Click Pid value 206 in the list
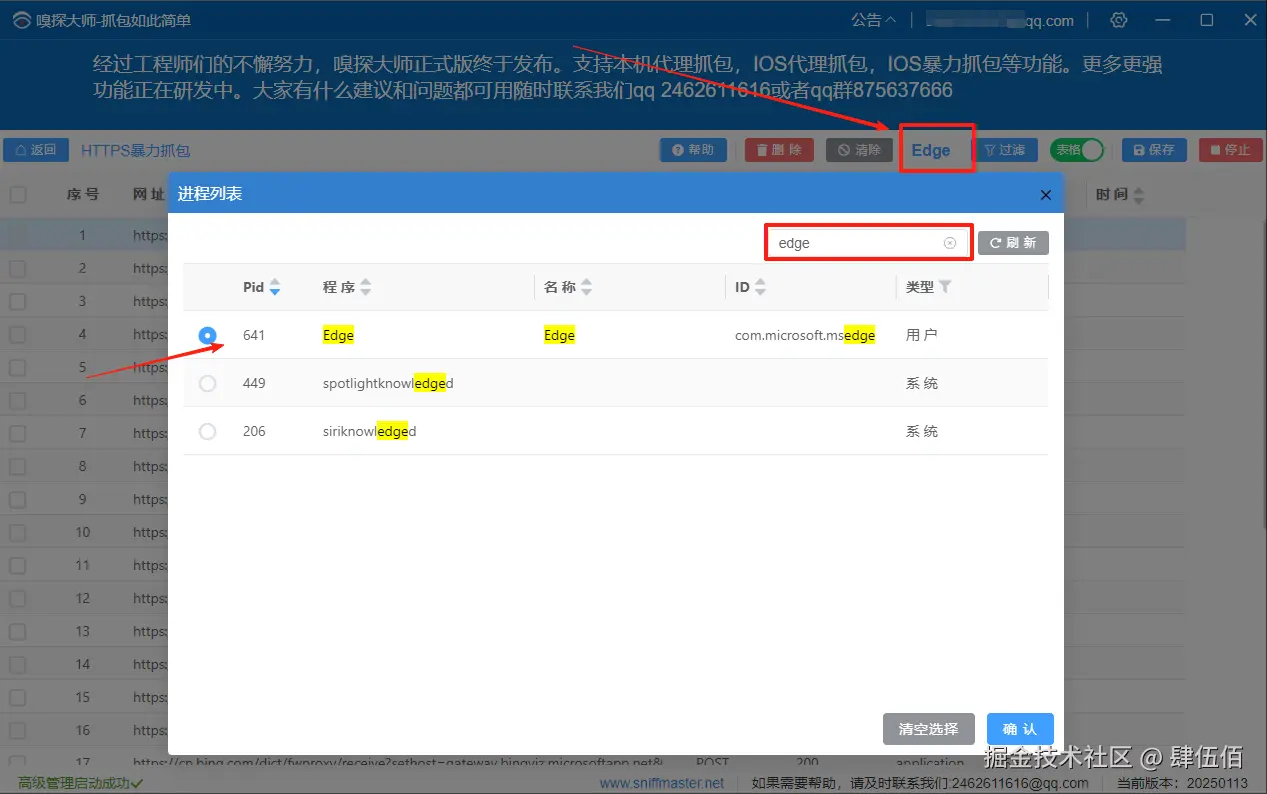1267x794 pixels. pyautogui.click(x=254, y=431)
